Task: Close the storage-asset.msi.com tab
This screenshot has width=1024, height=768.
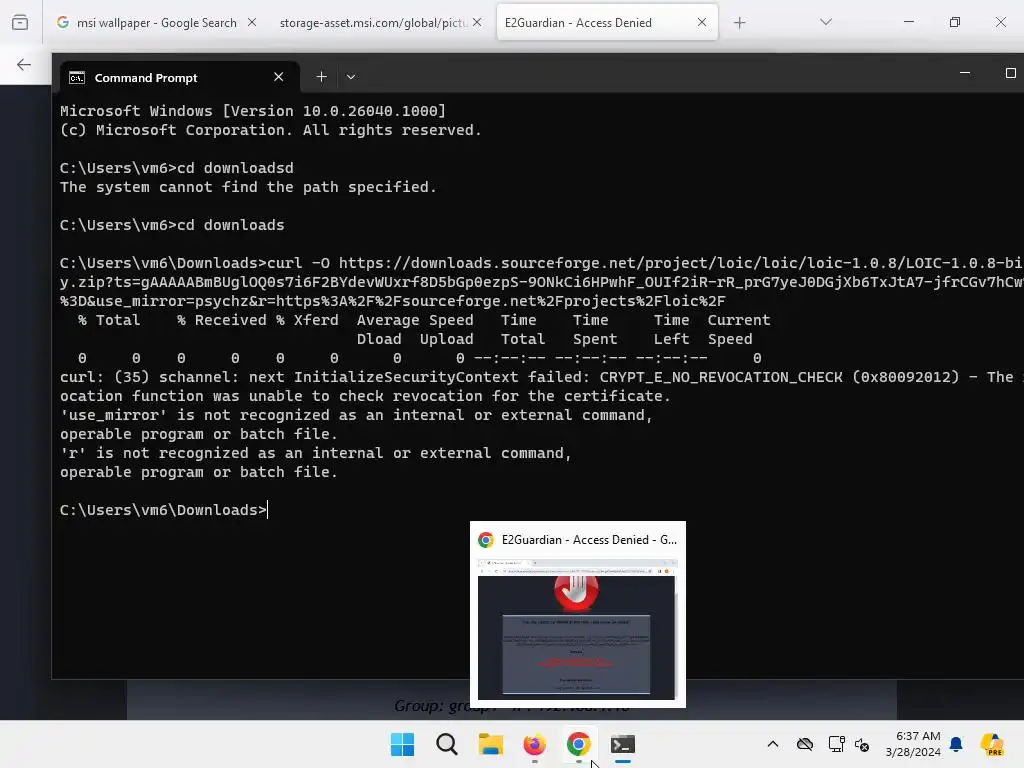Action: (477, 22)
